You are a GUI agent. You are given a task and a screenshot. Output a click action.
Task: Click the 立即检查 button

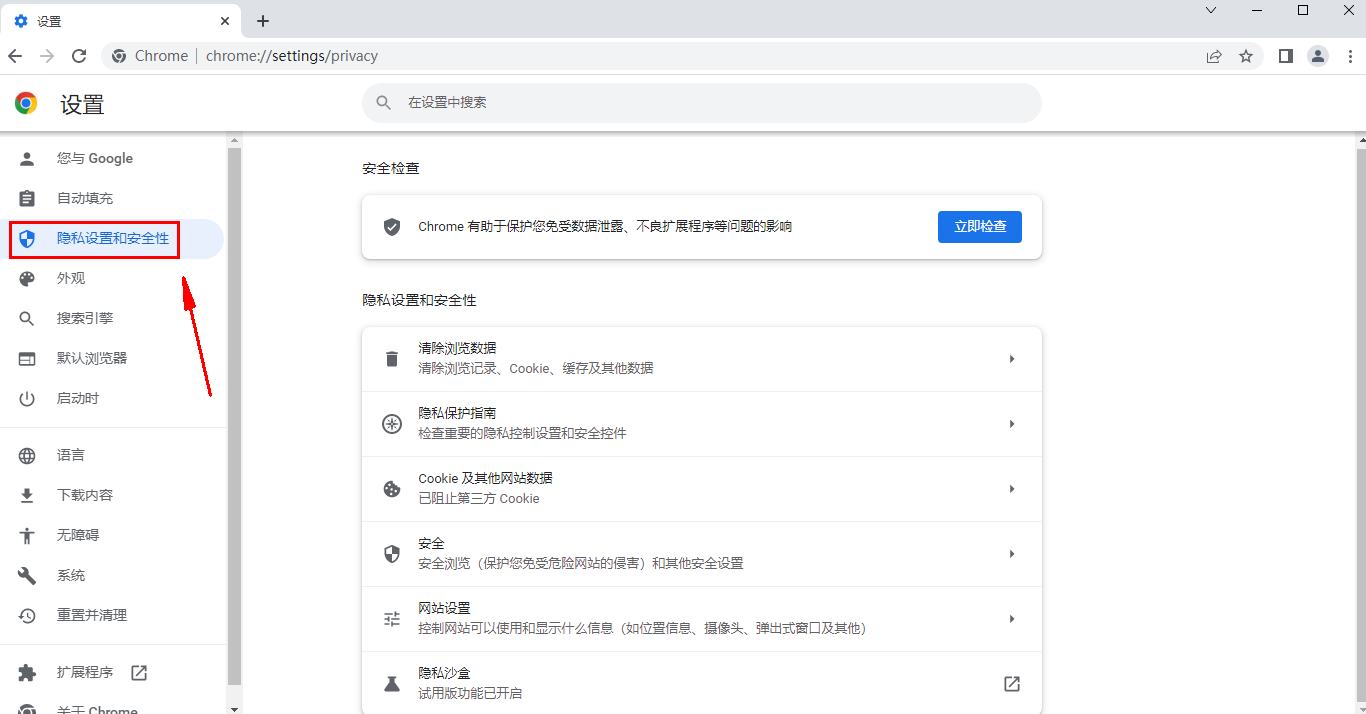coord(979,227)
